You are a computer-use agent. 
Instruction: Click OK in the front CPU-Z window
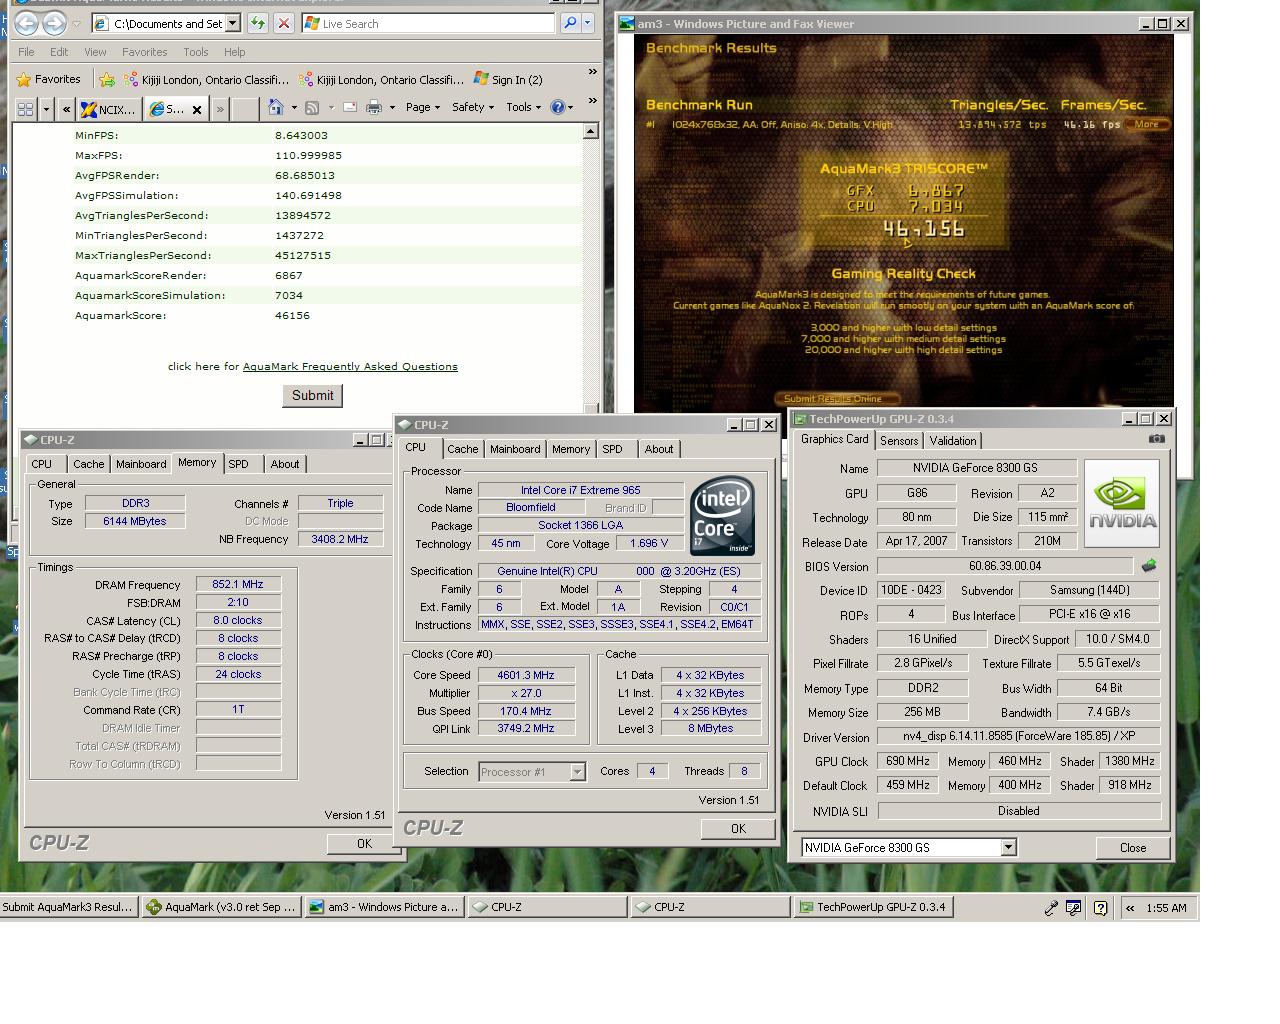click(x=738, y=828)
